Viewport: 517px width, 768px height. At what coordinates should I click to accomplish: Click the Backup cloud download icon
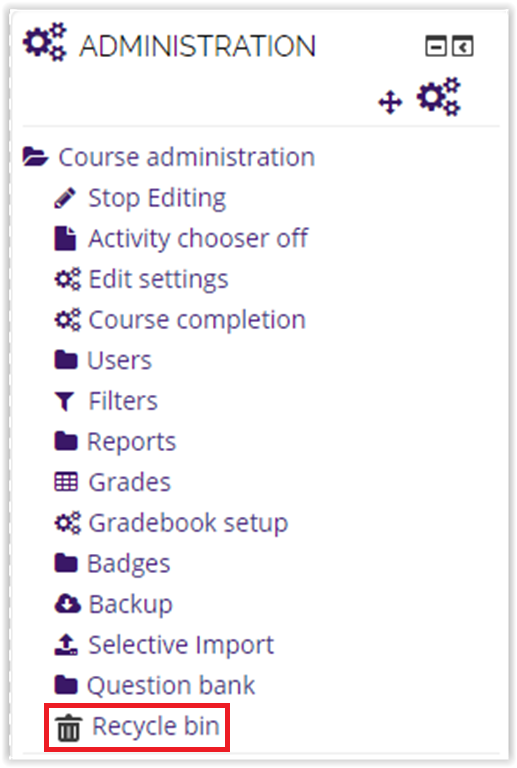(67, 604)
